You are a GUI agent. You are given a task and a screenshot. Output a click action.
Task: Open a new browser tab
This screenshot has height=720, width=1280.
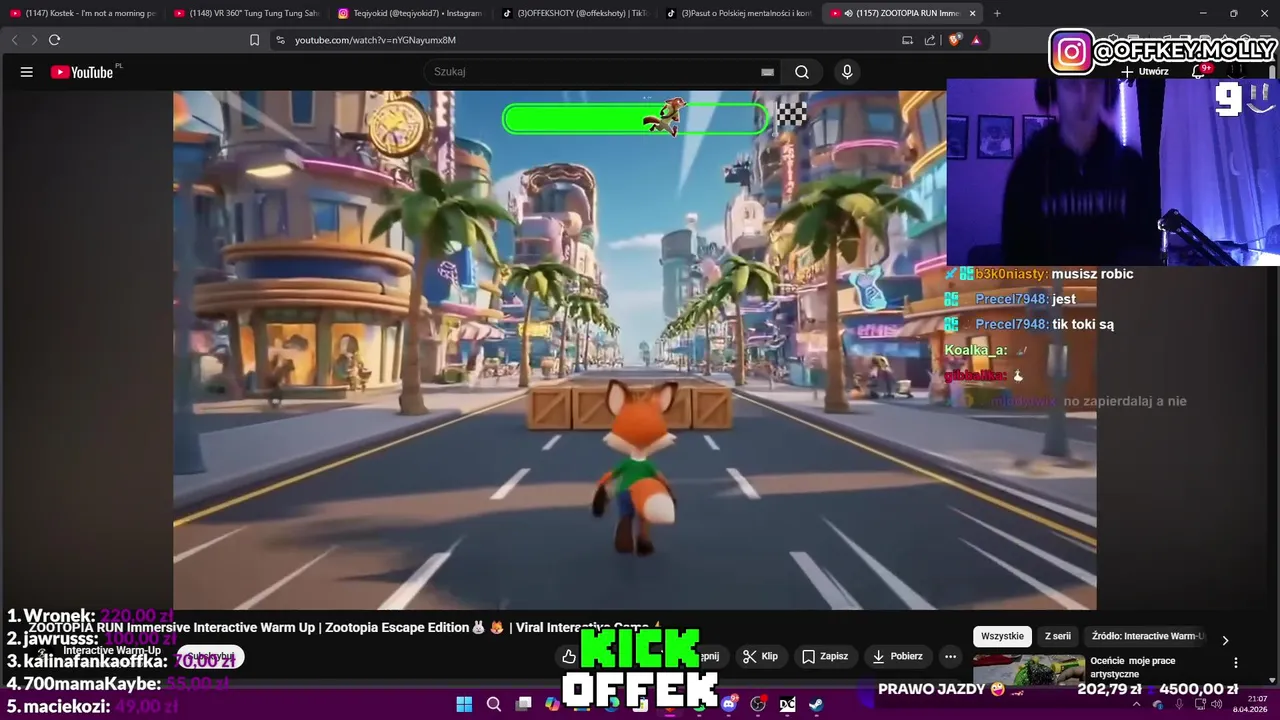tap(997, 13)
